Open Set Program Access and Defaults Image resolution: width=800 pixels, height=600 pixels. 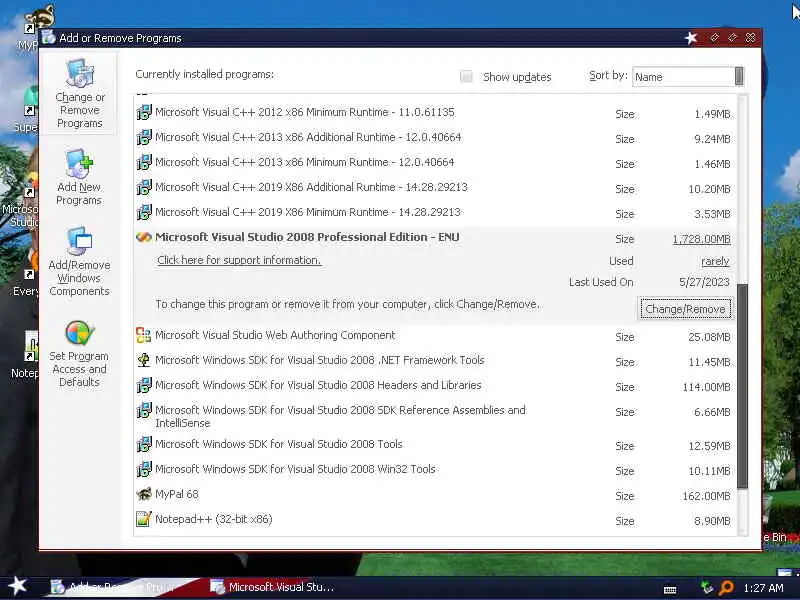(x=79, y=354)
